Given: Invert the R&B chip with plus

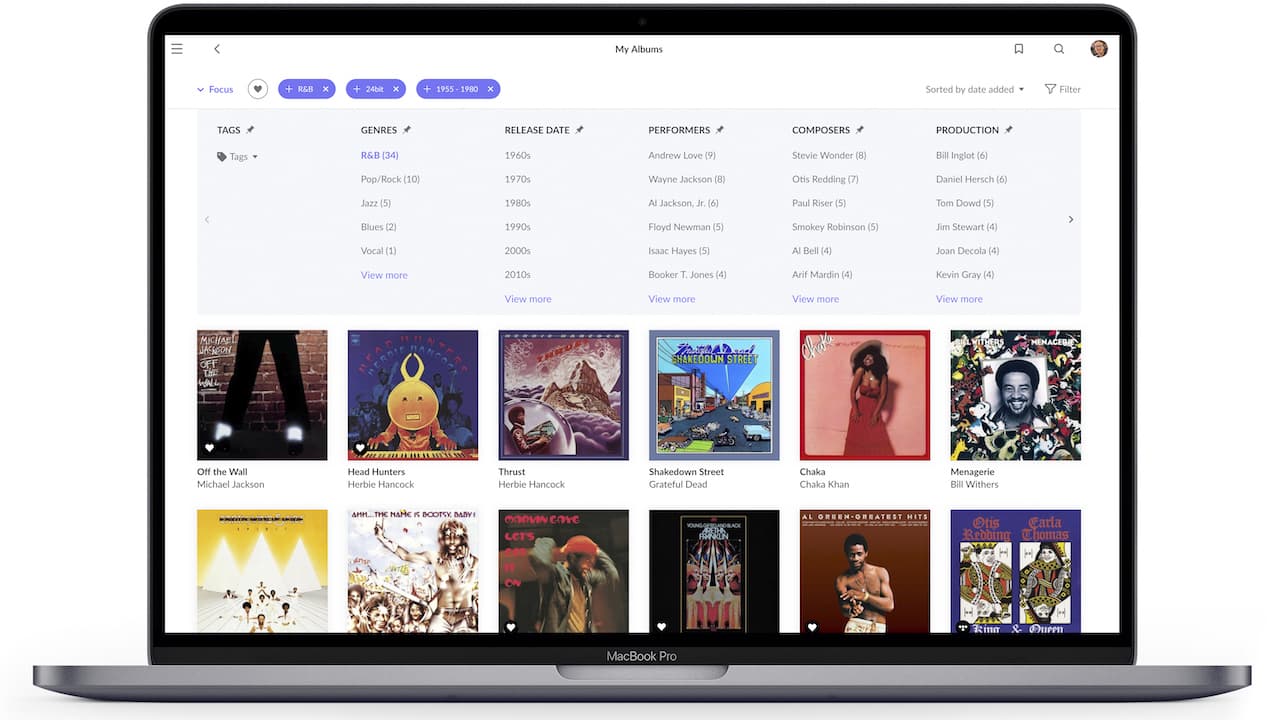Looking at the screenshot, I should pyautogui.click(x=289, y=89).
